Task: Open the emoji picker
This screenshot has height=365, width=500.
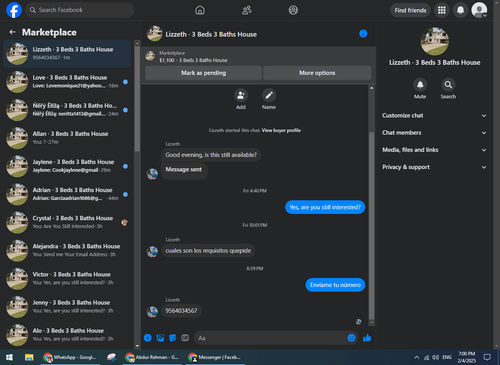Action: coord(351,338)
